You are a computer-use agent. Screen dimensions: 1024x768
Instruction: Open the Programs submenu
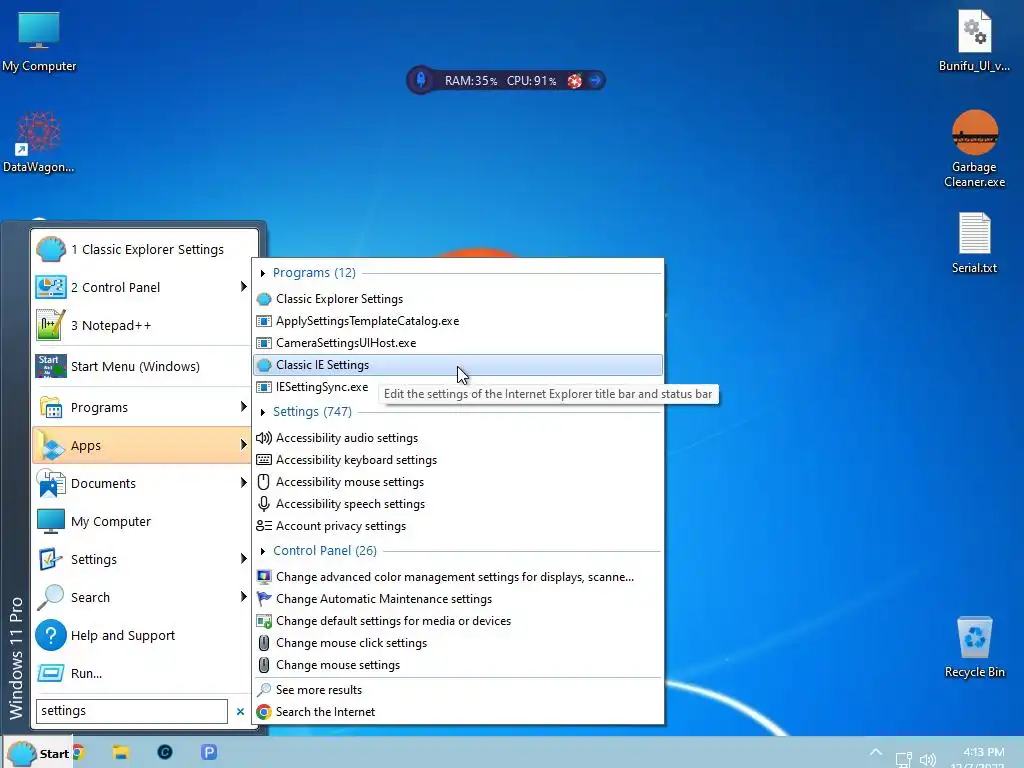point(142,408)
